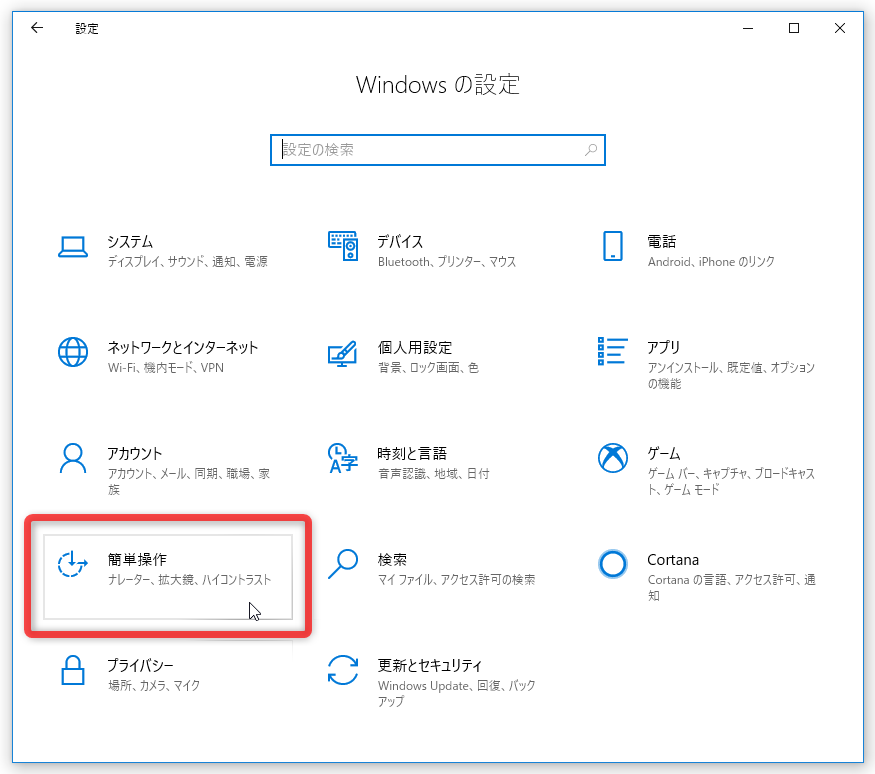Viewport: 875px width, 774px height.
Task: Click the 時刻と言語 category title
Action: 412,454
